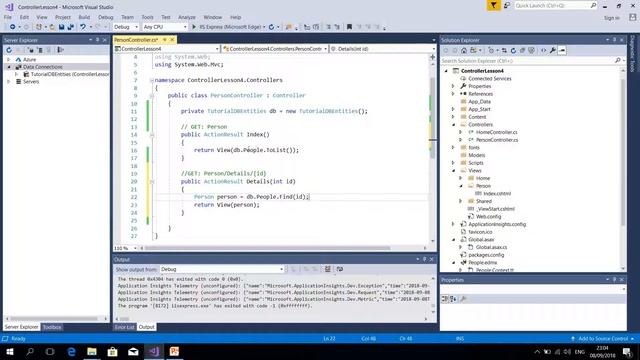Collapse the Details method code region
Viewport: 640px width, 360px height.
pyautogui.click(x=152, y=182)
